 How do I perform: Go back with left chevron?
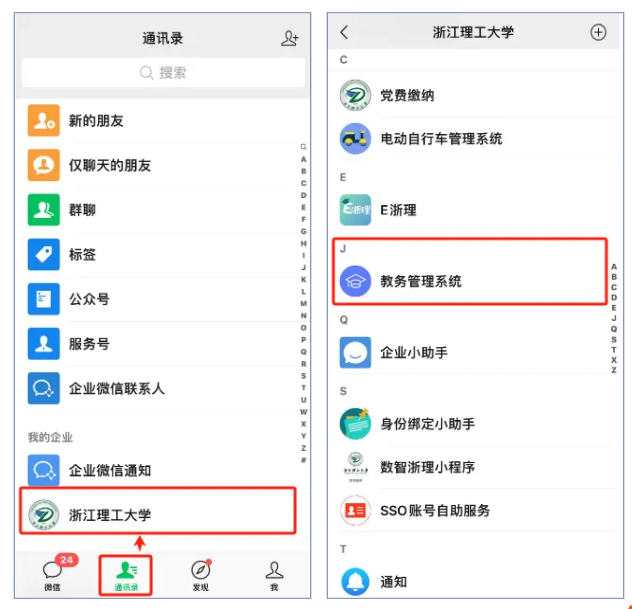coord(344,32)
